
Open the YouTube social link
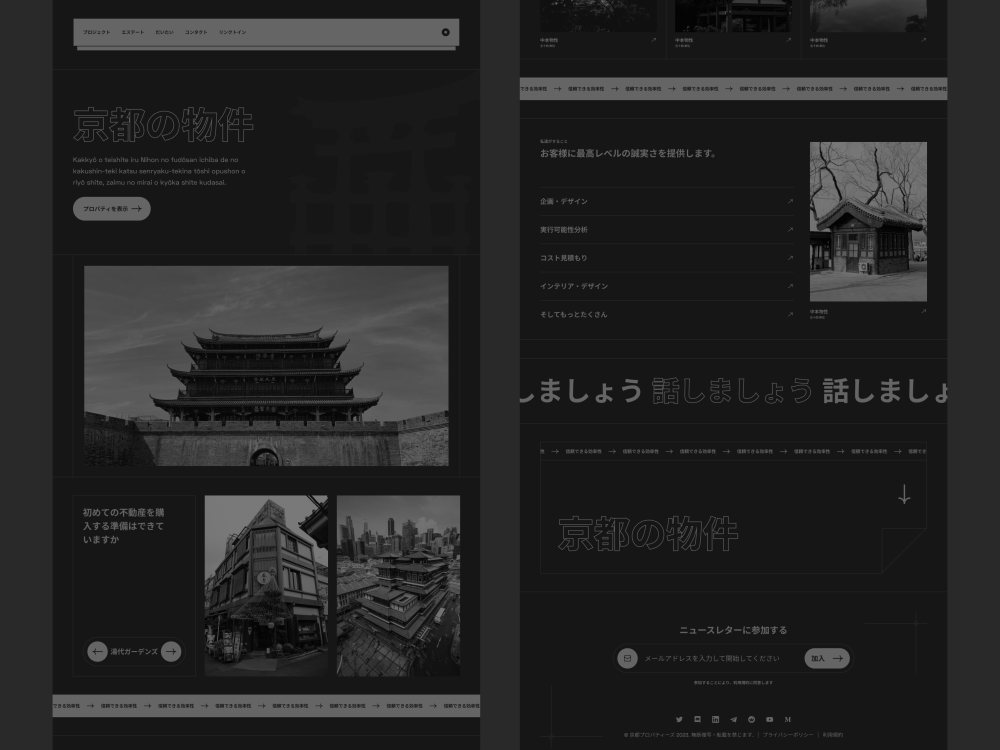[x=769, y=719]
